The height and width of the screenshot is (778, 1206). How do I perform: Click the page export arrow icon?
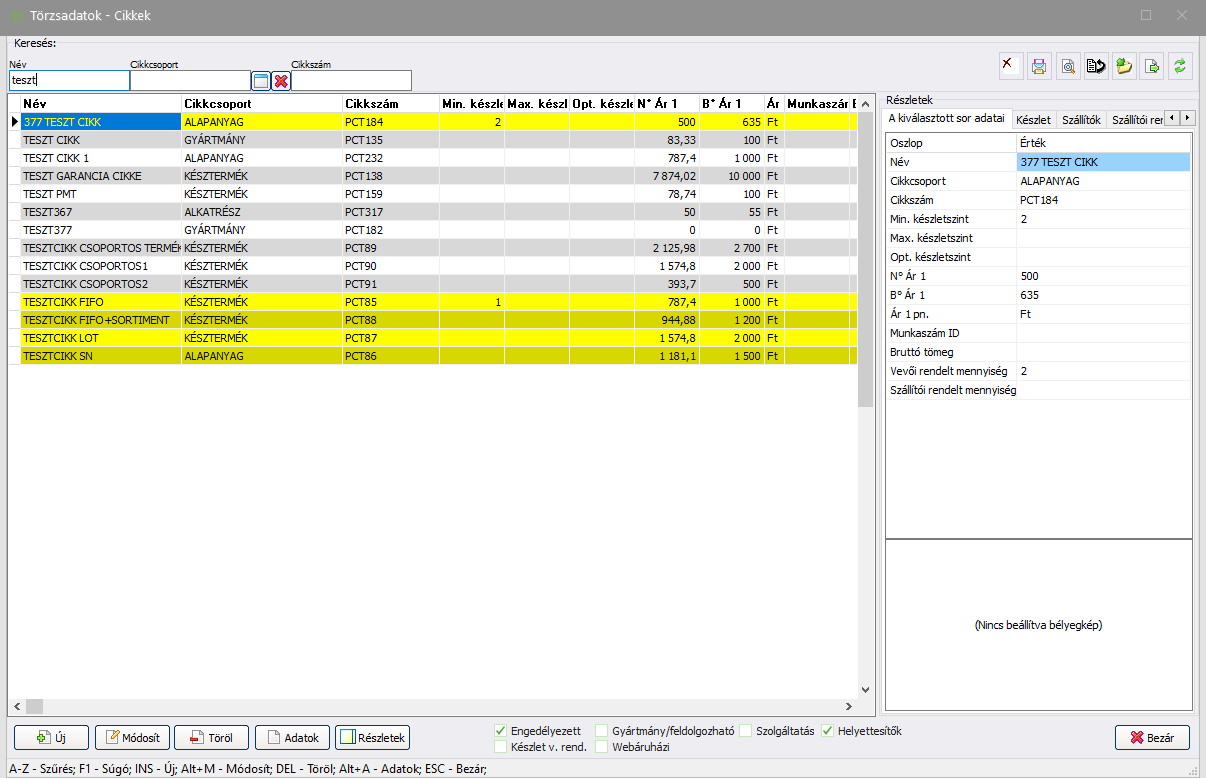click(1152, 67)
